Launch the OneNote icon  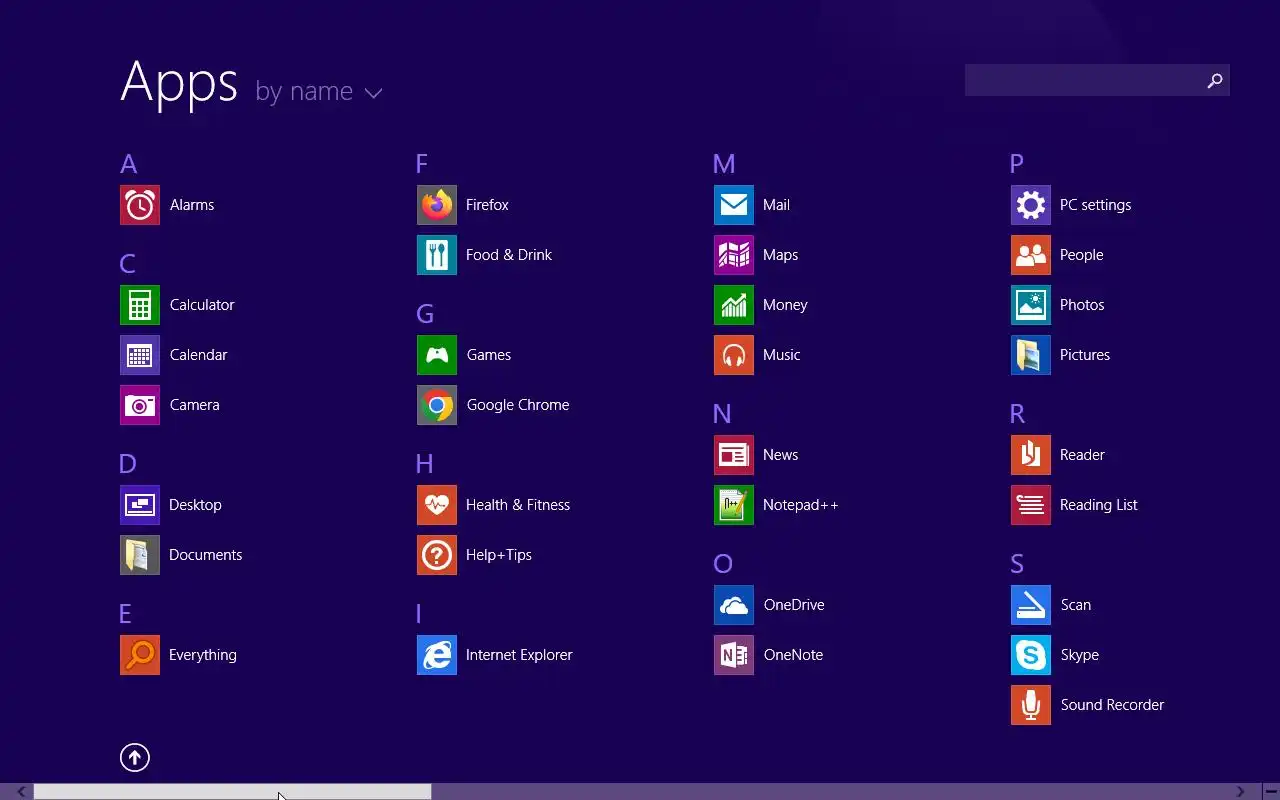pos(734,655)
